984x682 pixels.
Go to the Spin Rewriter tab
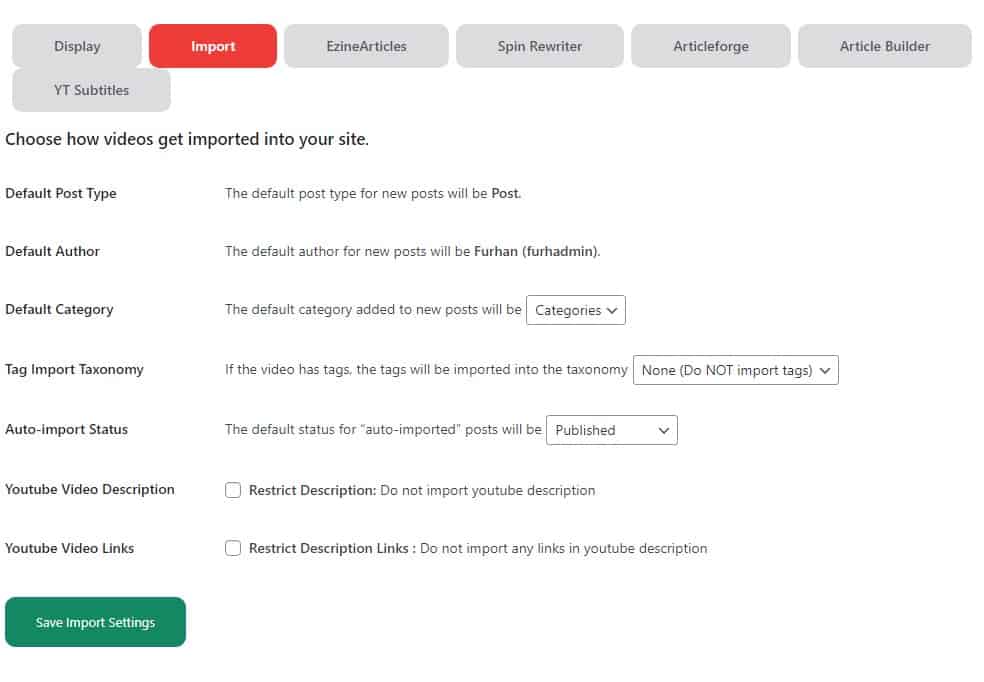[x=540, y=46]
